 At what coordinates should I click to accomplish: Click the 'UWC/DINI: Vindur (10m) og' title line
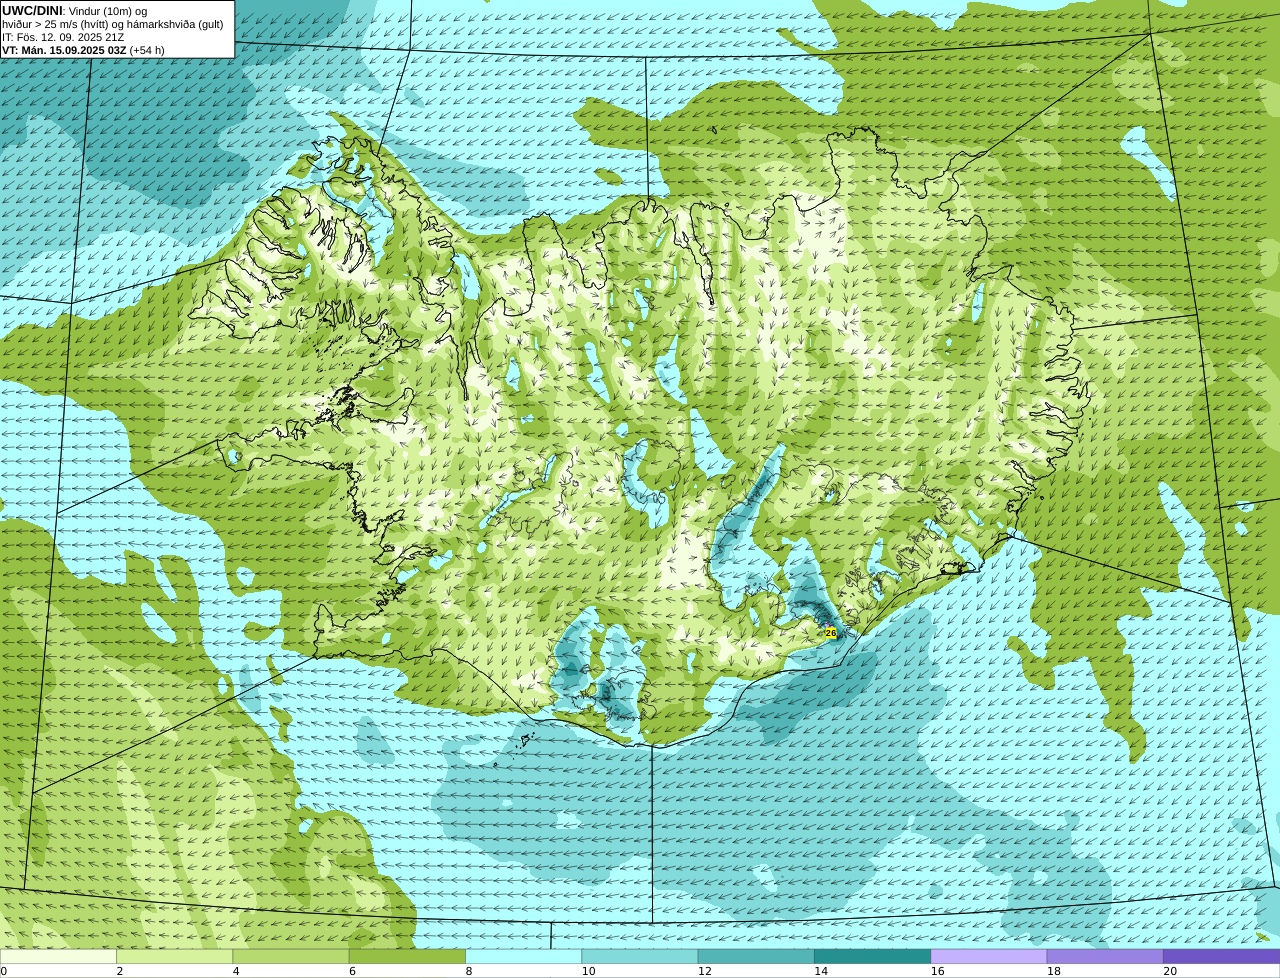75,11
